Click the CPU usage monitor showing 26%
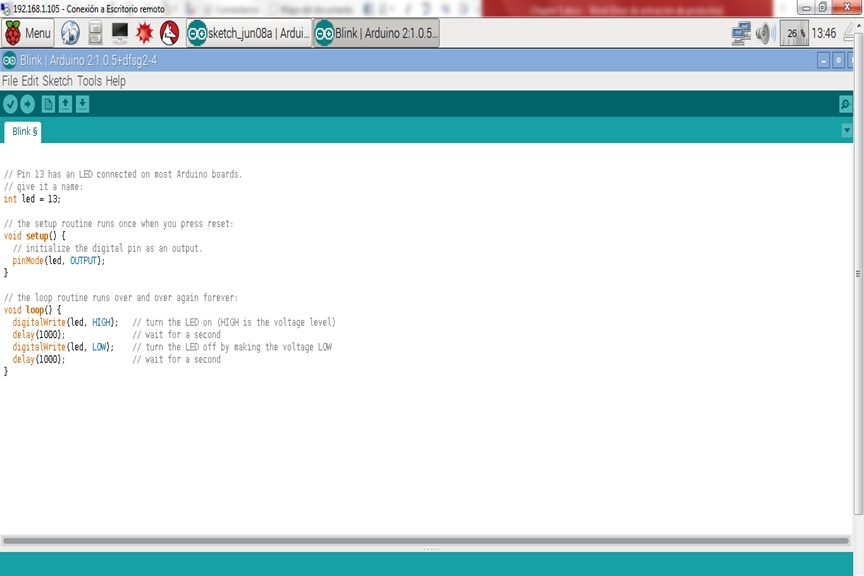864x576 pixels. [795, 33]
